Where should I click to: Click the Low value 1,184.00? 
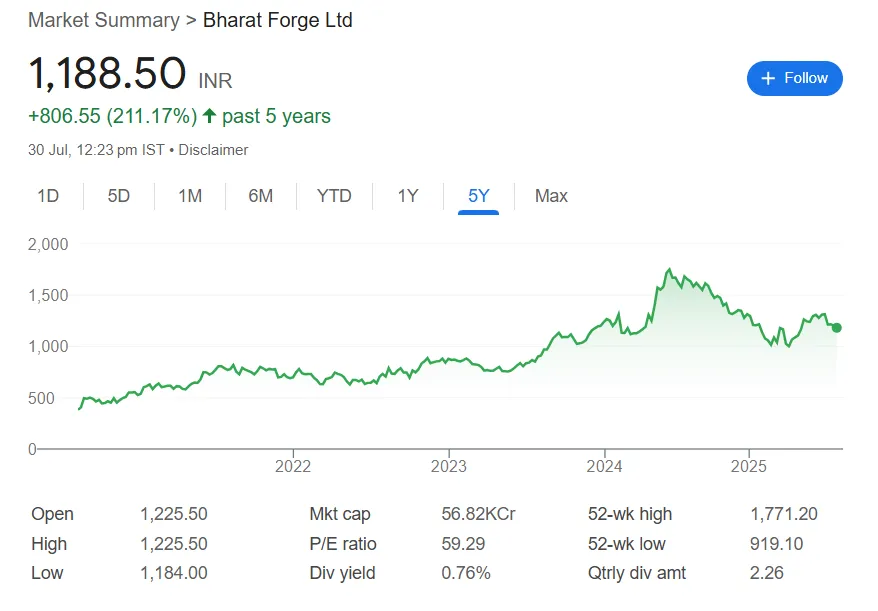[174, 573]
